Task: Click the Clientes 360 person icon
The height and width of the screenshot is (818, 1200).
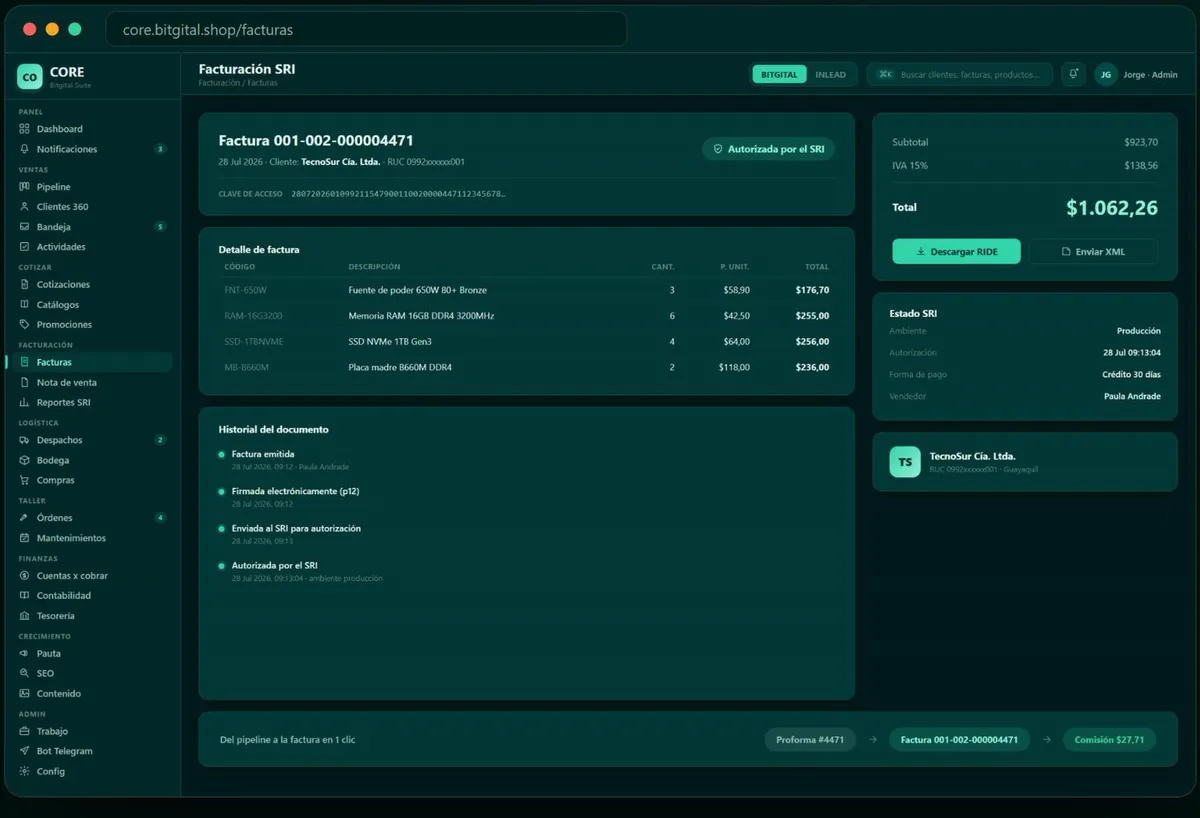Action: tap(25, 207)
